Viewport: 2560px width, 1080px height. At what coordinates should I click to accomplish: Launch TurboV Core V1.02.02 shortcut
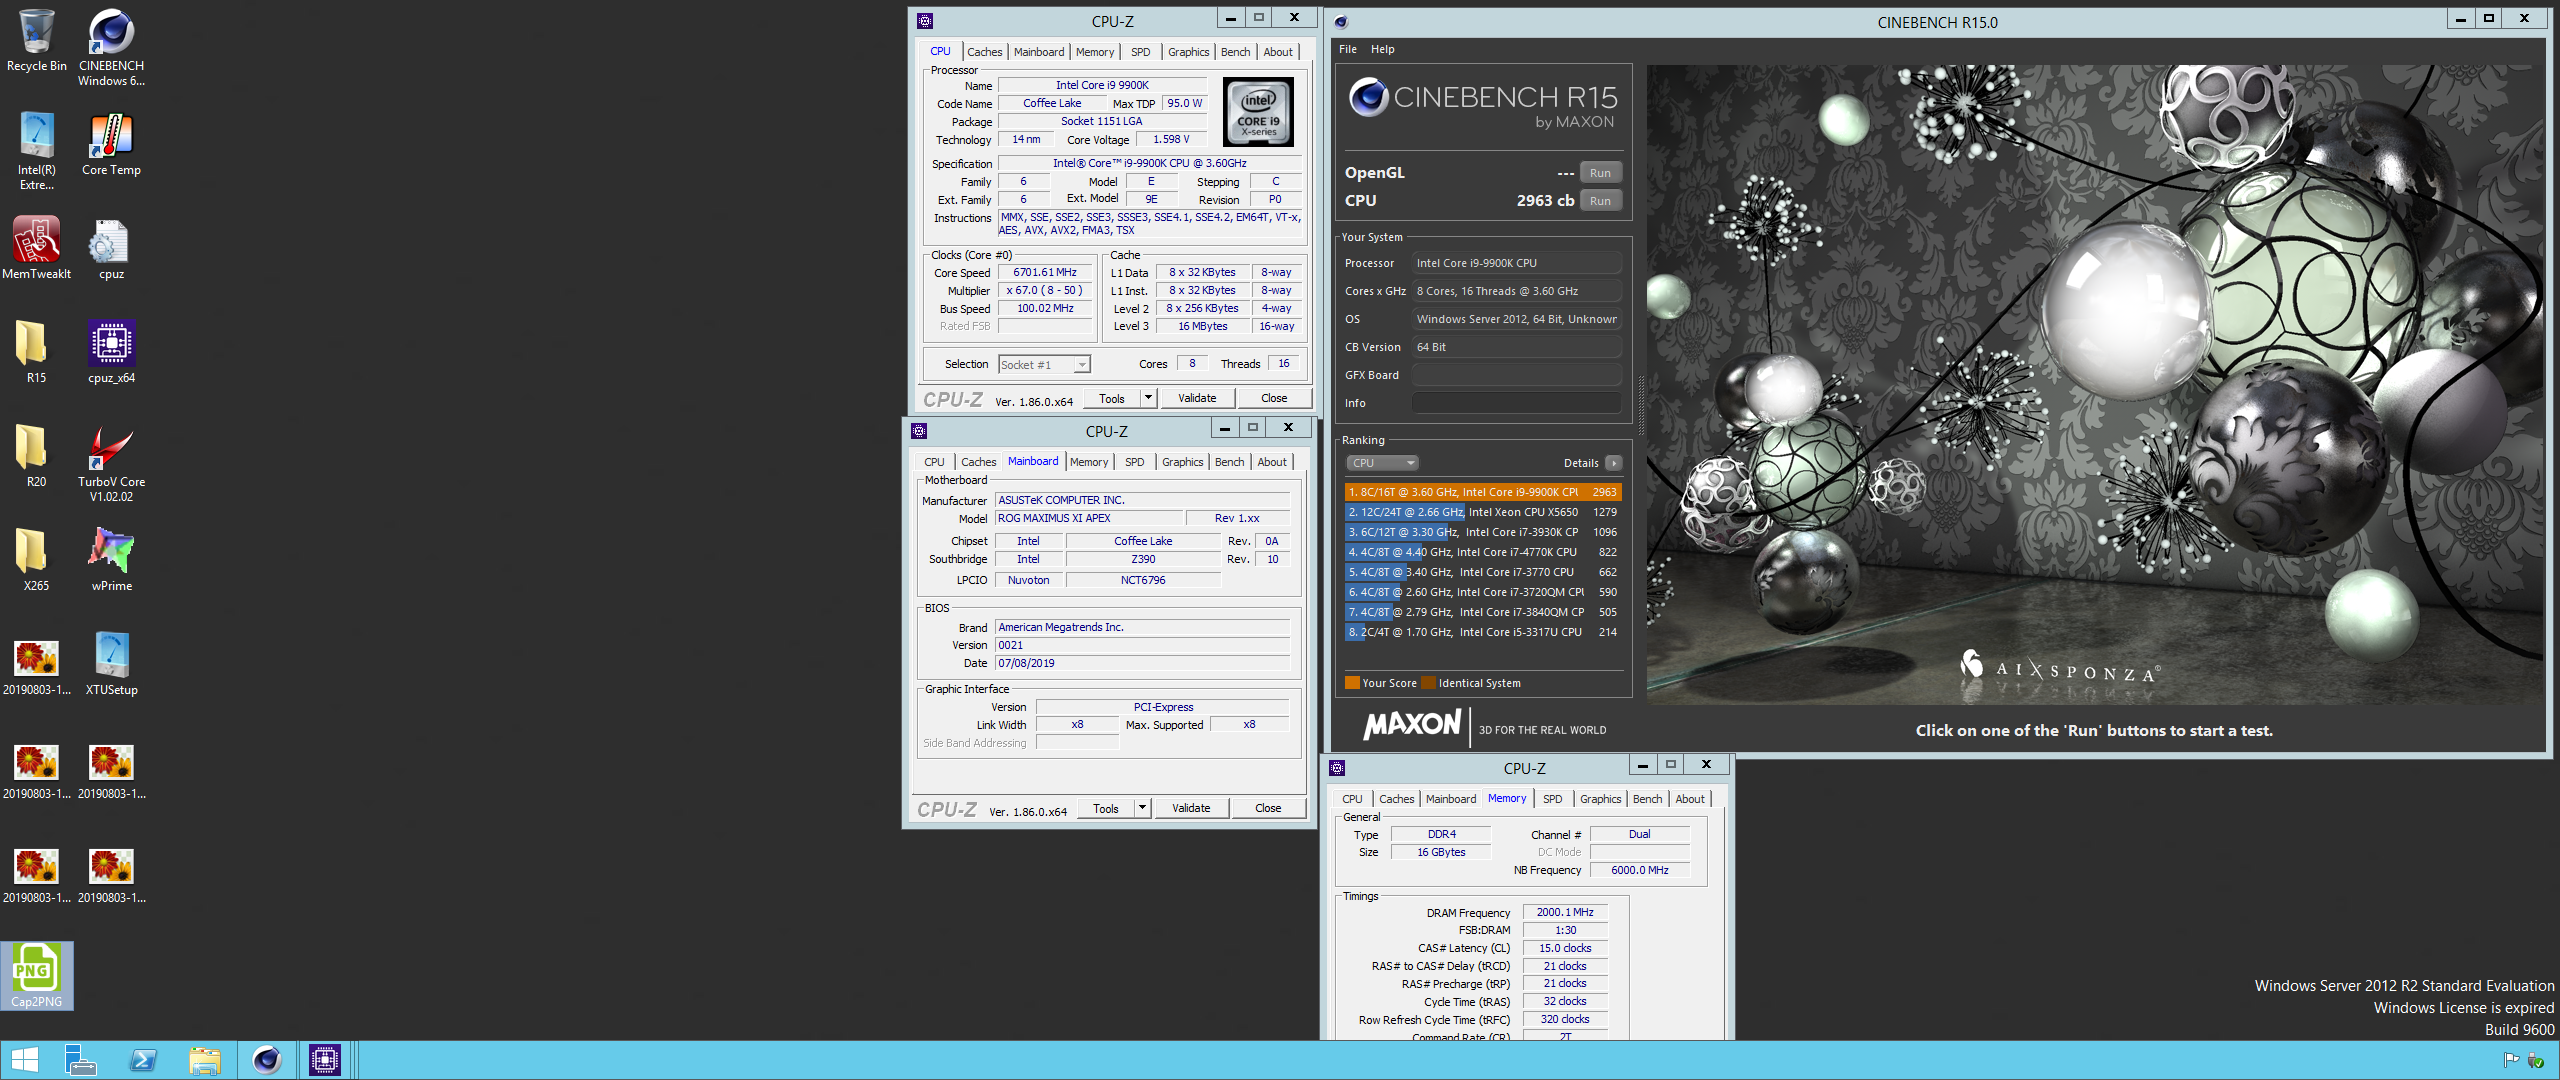[111, 464]
